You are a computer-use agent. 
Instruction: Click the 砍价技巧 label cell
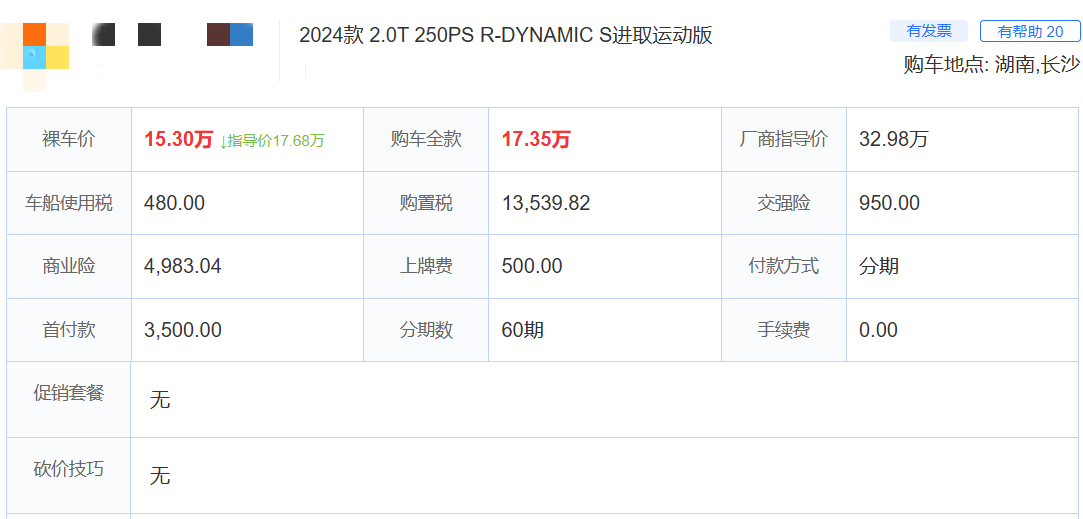pyautogui.click(x=69, y=475)
